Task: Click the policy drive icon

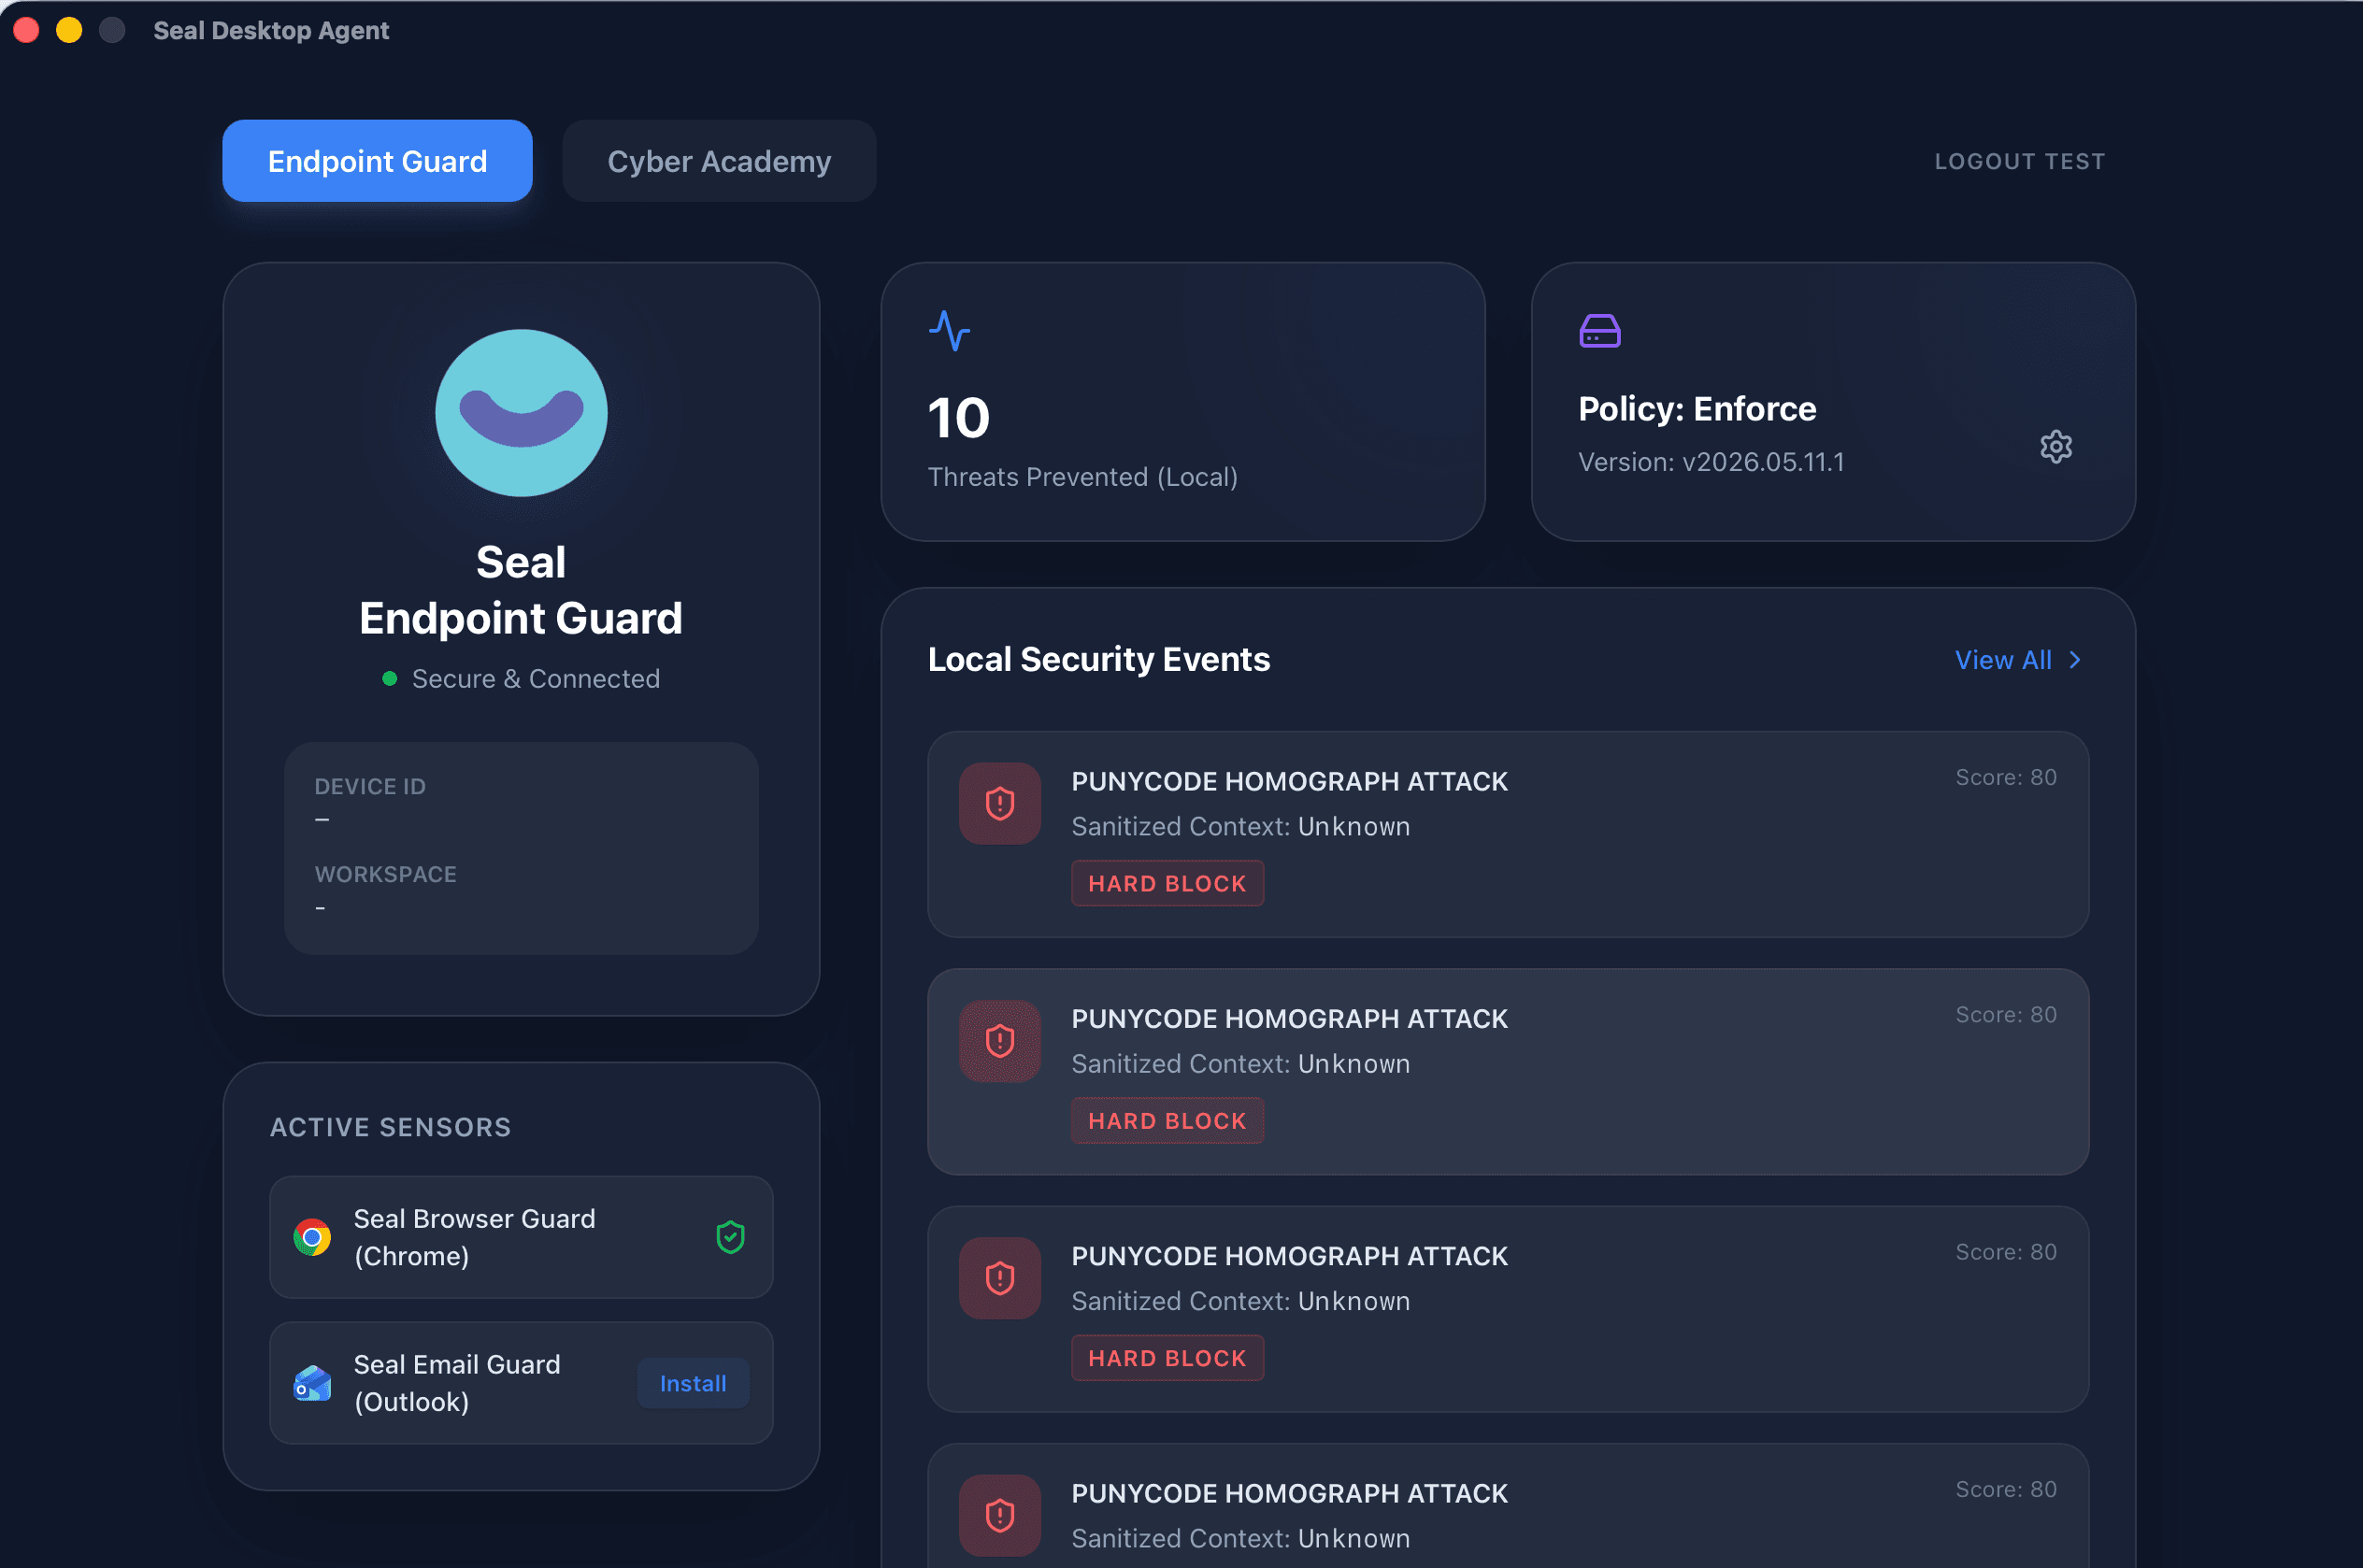Action: click(x=1599, y=330)
